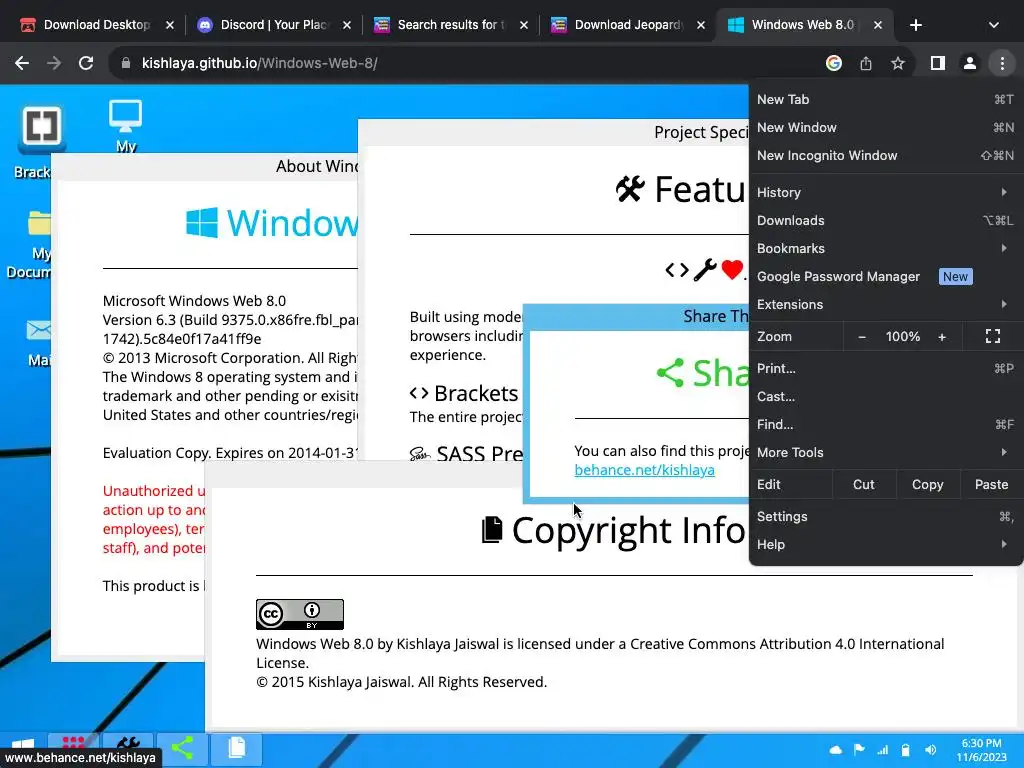The width and height of the screenshot is (1024, 768).
Task: Click the Creative Commons BY badge
Action: pyautogui.click(x=300, y=615)
